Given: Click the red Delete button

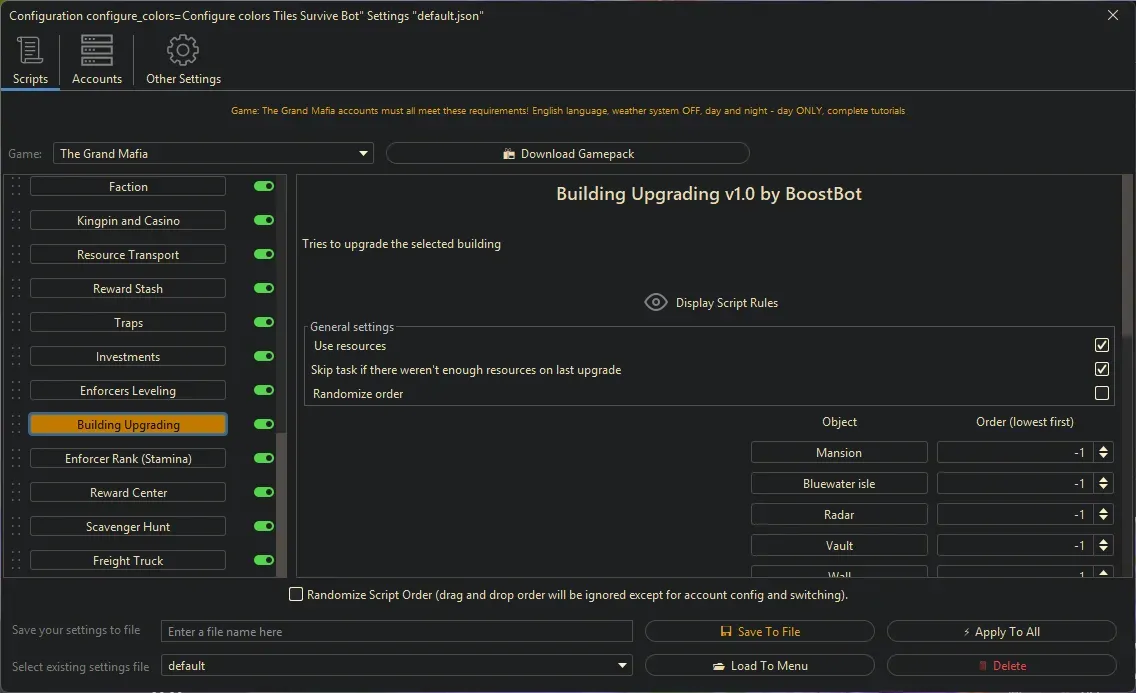Looking at the screenshot, I should coord(1001,665).
